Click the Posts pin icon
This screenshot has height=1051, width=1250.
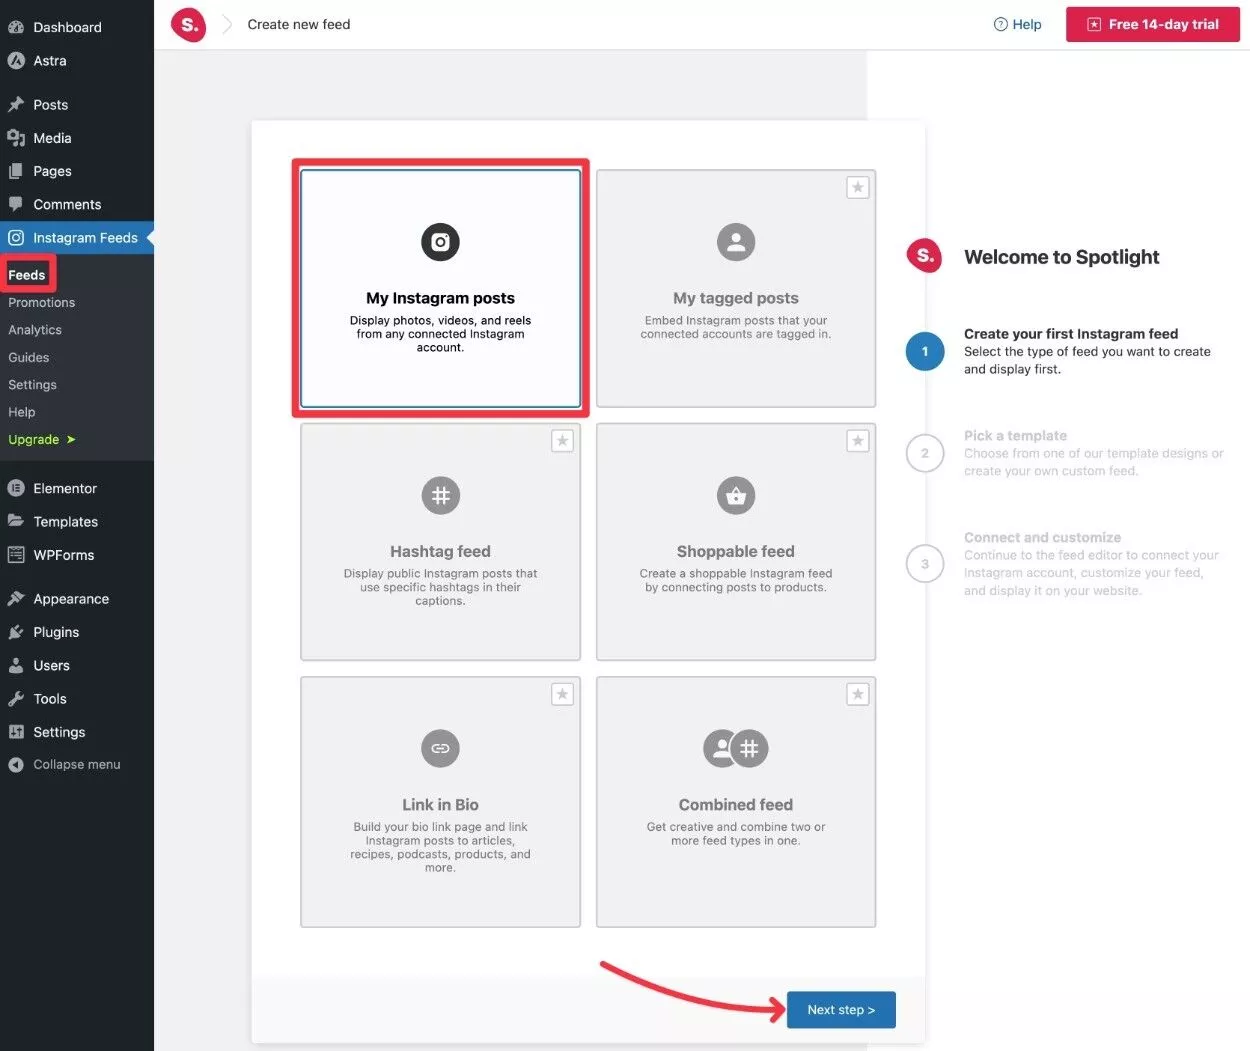pos(16,104)
